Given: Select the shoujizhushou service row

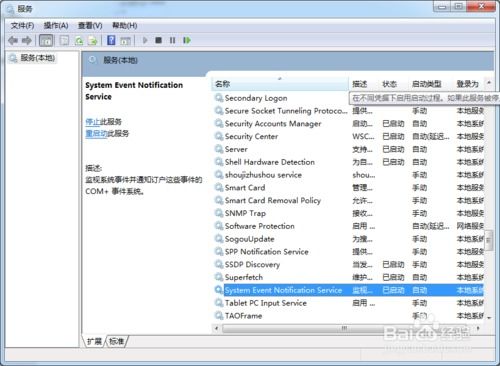Looking at the screenshot, I should coord(348,175).
